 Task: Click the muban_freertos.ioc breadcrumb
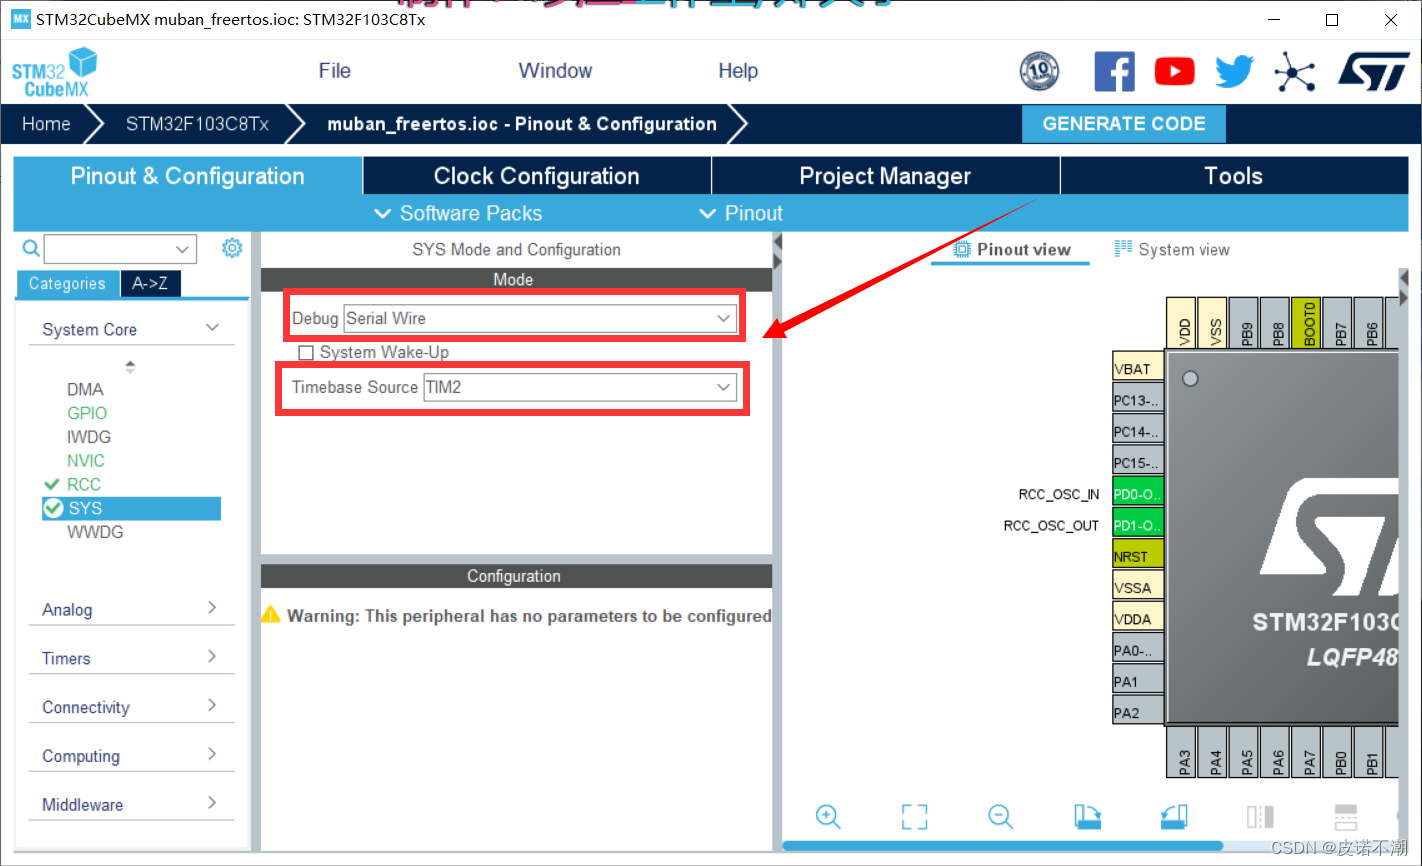pyautogui.click(x=522, y=124)
